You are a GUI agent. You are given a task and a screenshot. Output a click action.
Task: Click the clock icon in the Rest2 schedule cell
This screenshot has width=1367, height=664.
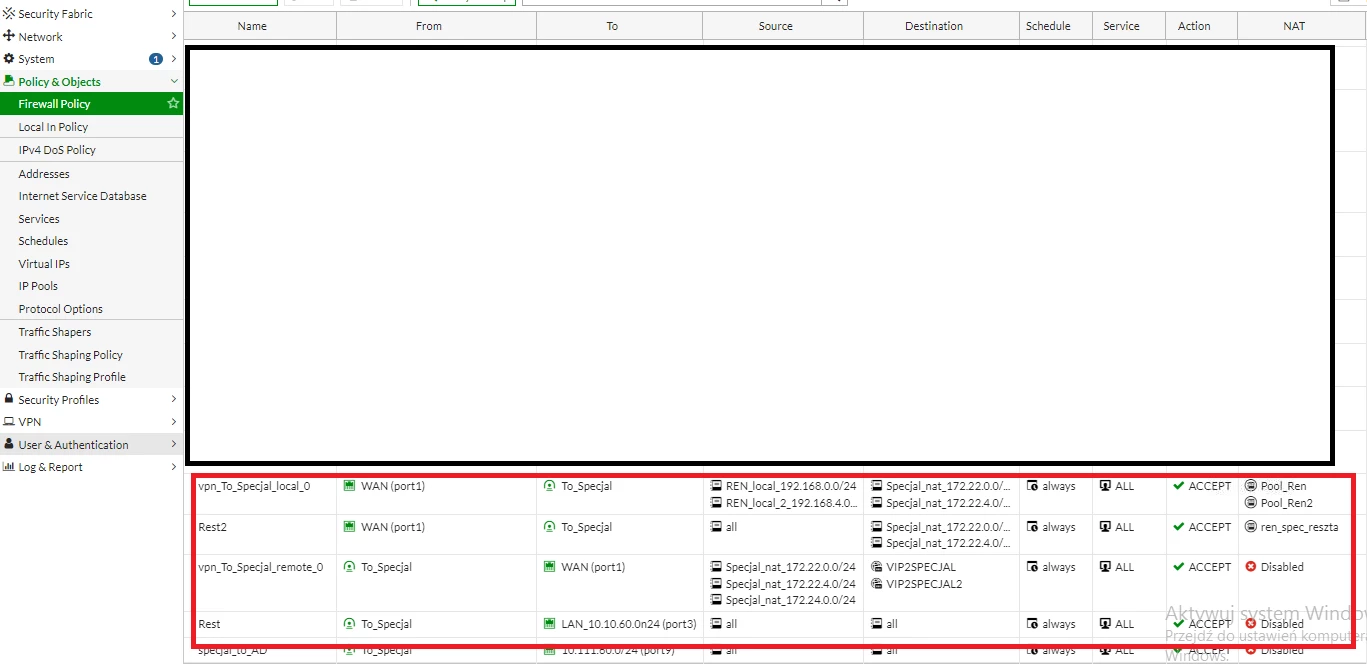coord(1033,527)
